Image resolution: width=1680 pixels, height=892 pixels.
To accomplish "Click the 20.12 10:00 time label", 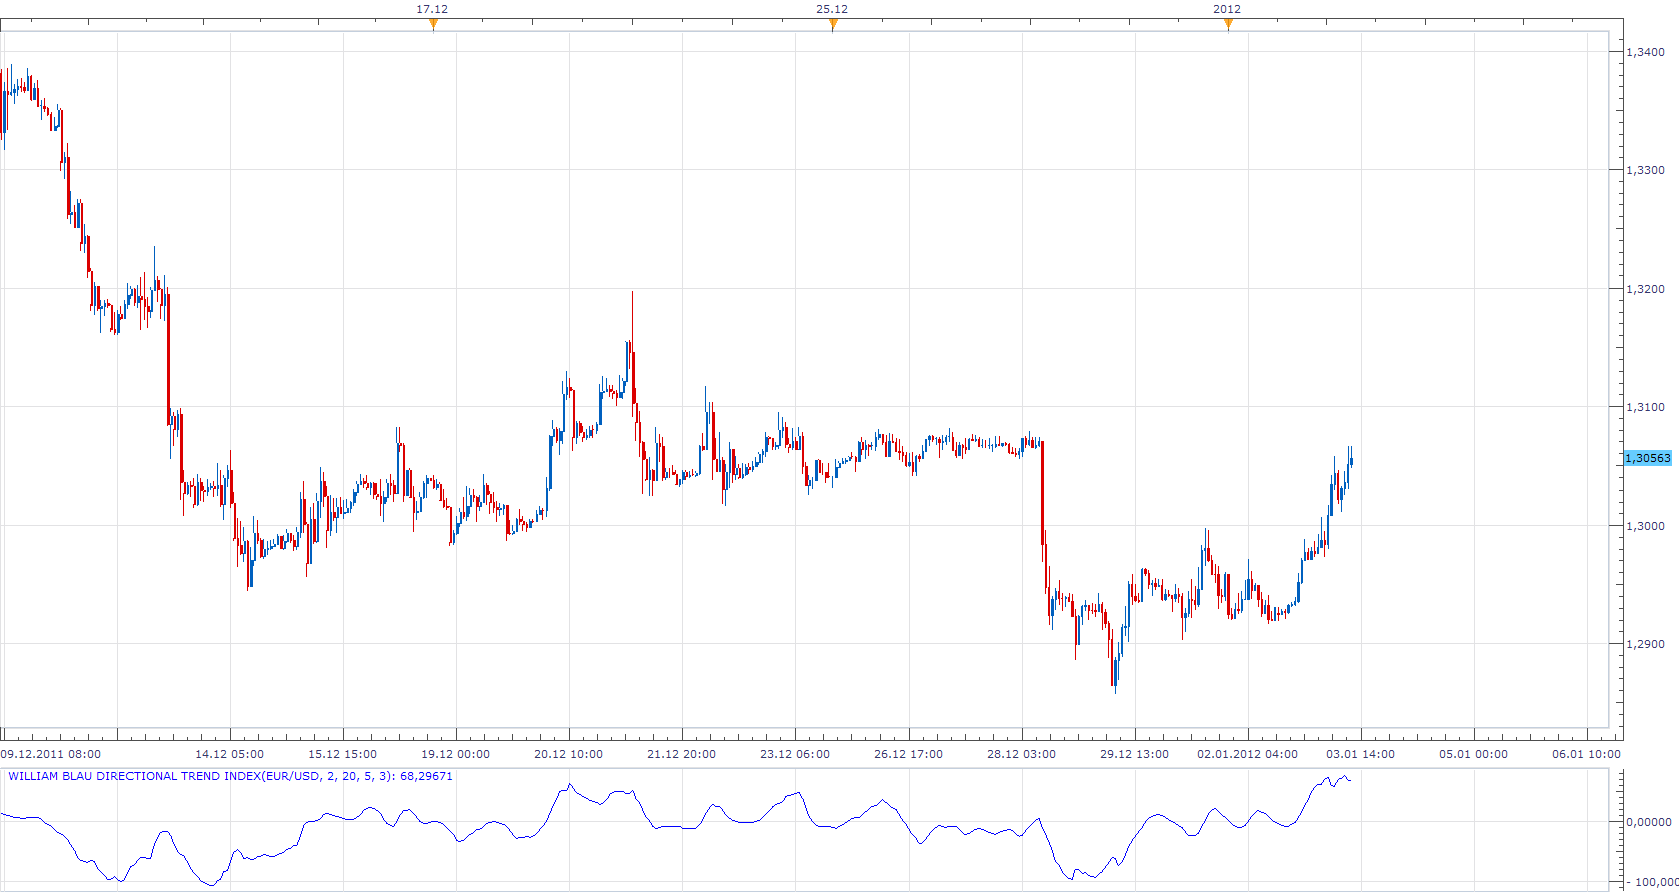I will pos(568,754).
